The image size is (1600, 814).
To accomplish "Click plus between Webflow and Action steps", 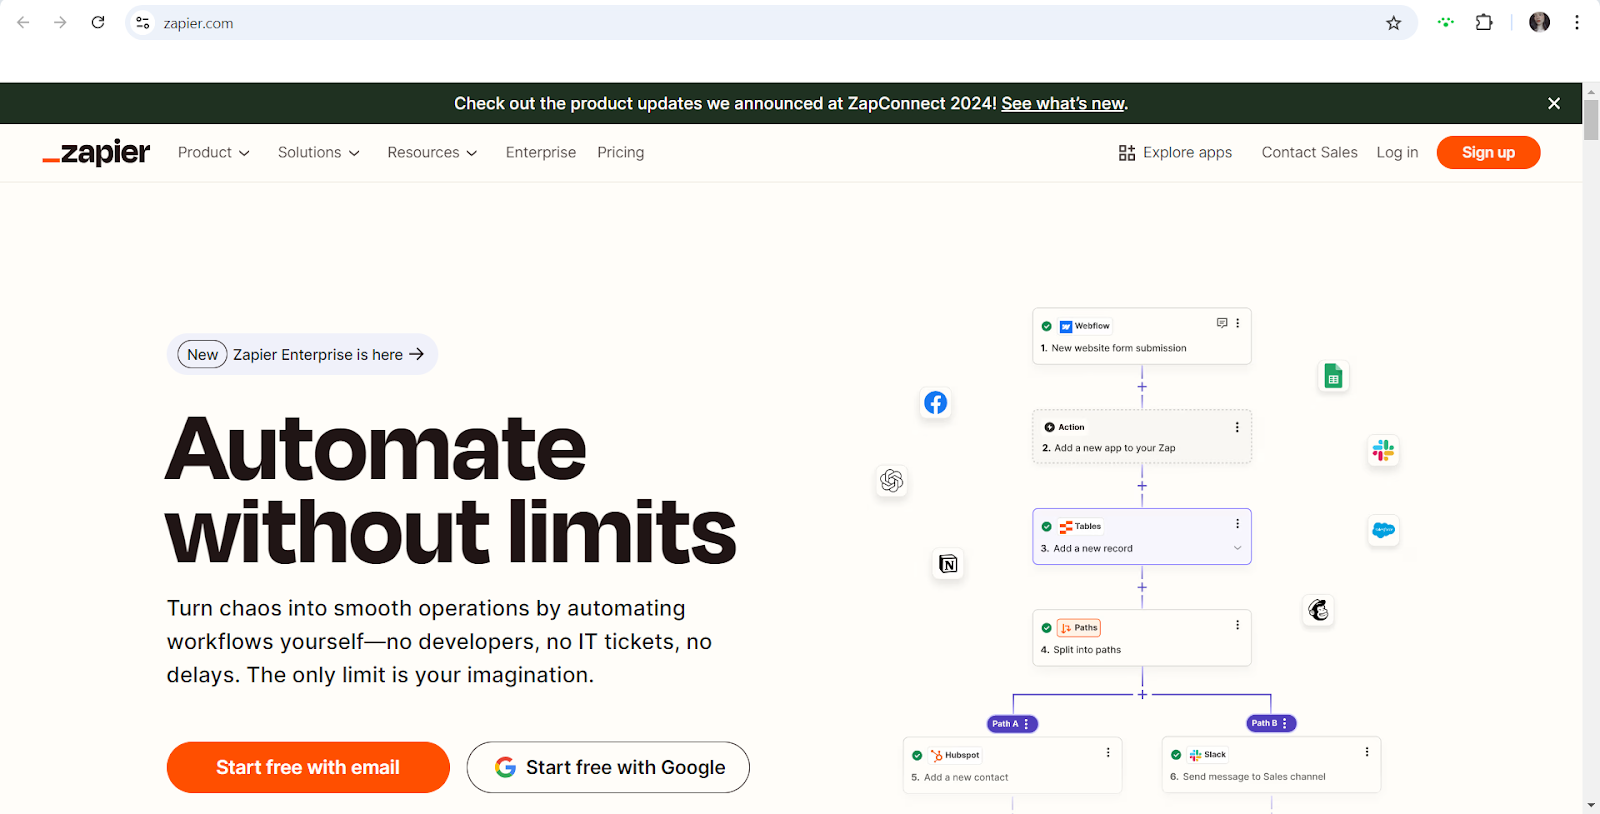I will (1142, 387).
